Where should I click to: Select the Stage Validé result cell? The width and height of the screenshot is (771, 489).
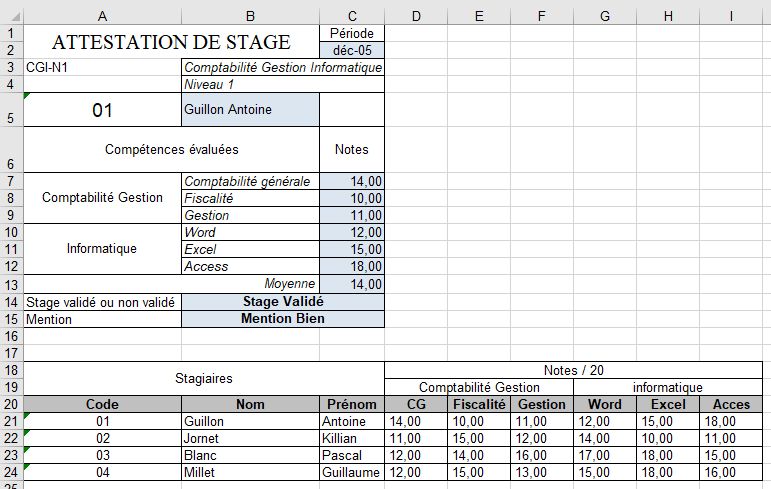click(283, 301)
